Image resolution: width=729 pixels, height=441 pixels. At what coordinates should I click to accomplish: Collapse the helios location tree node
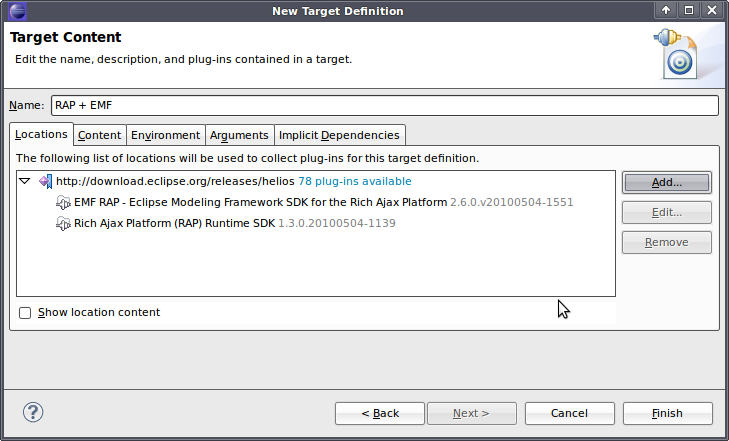coord(25,181)
